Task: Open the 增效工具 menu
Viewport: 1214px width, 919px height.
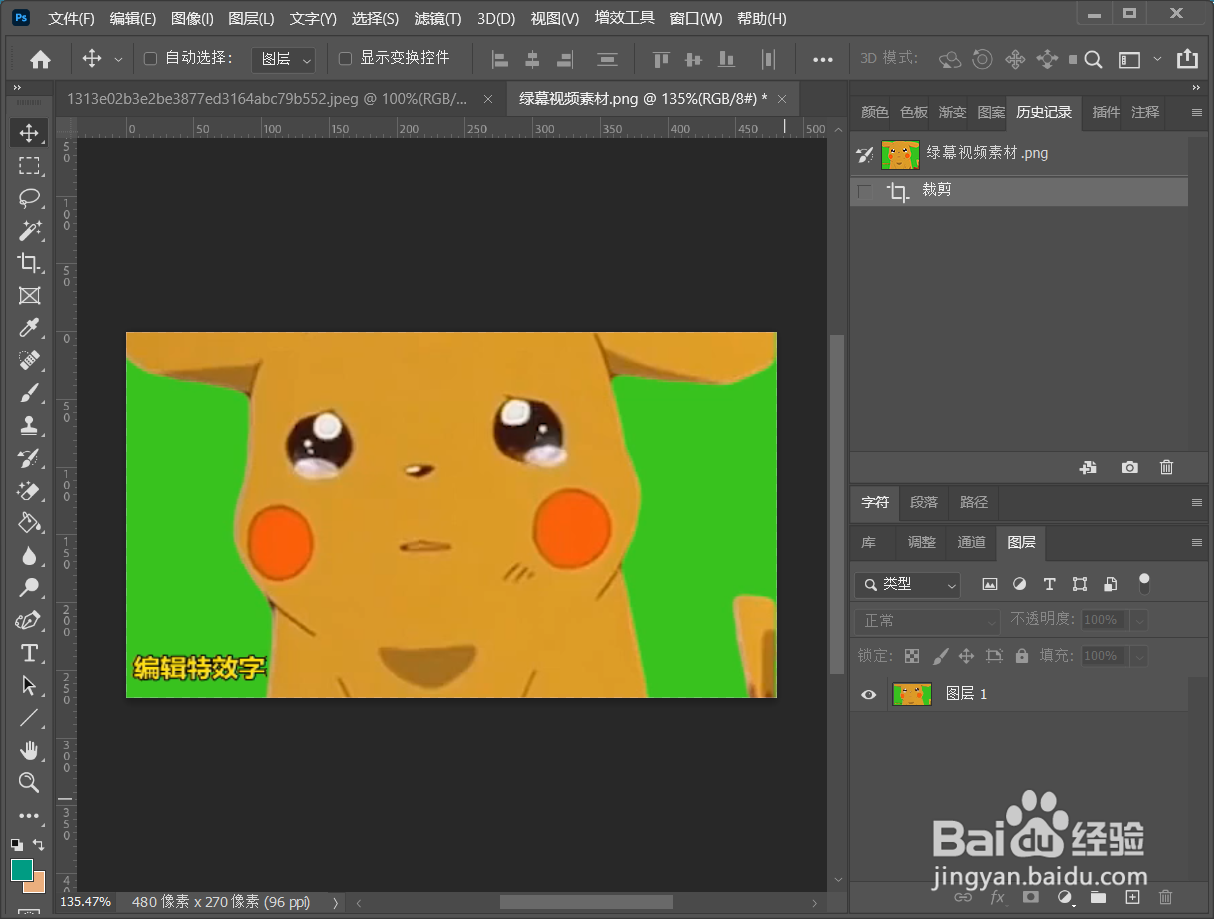Action: (625, 18)
